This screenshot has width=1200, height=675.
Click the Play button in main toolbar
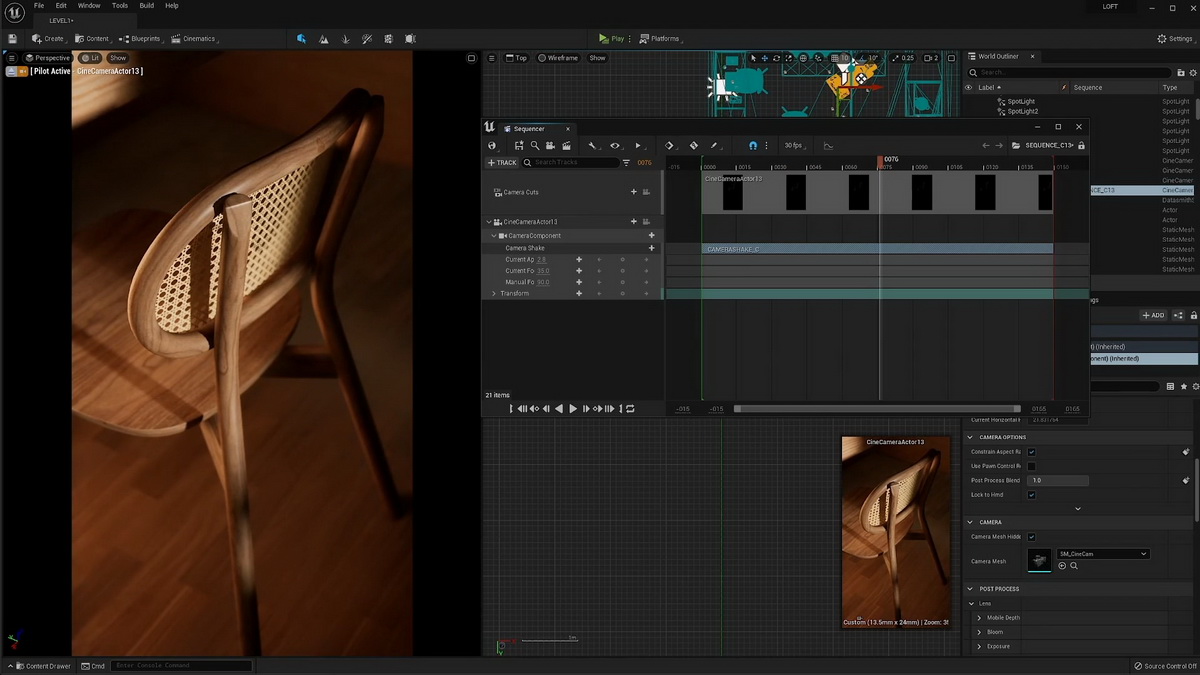[611, 39]
